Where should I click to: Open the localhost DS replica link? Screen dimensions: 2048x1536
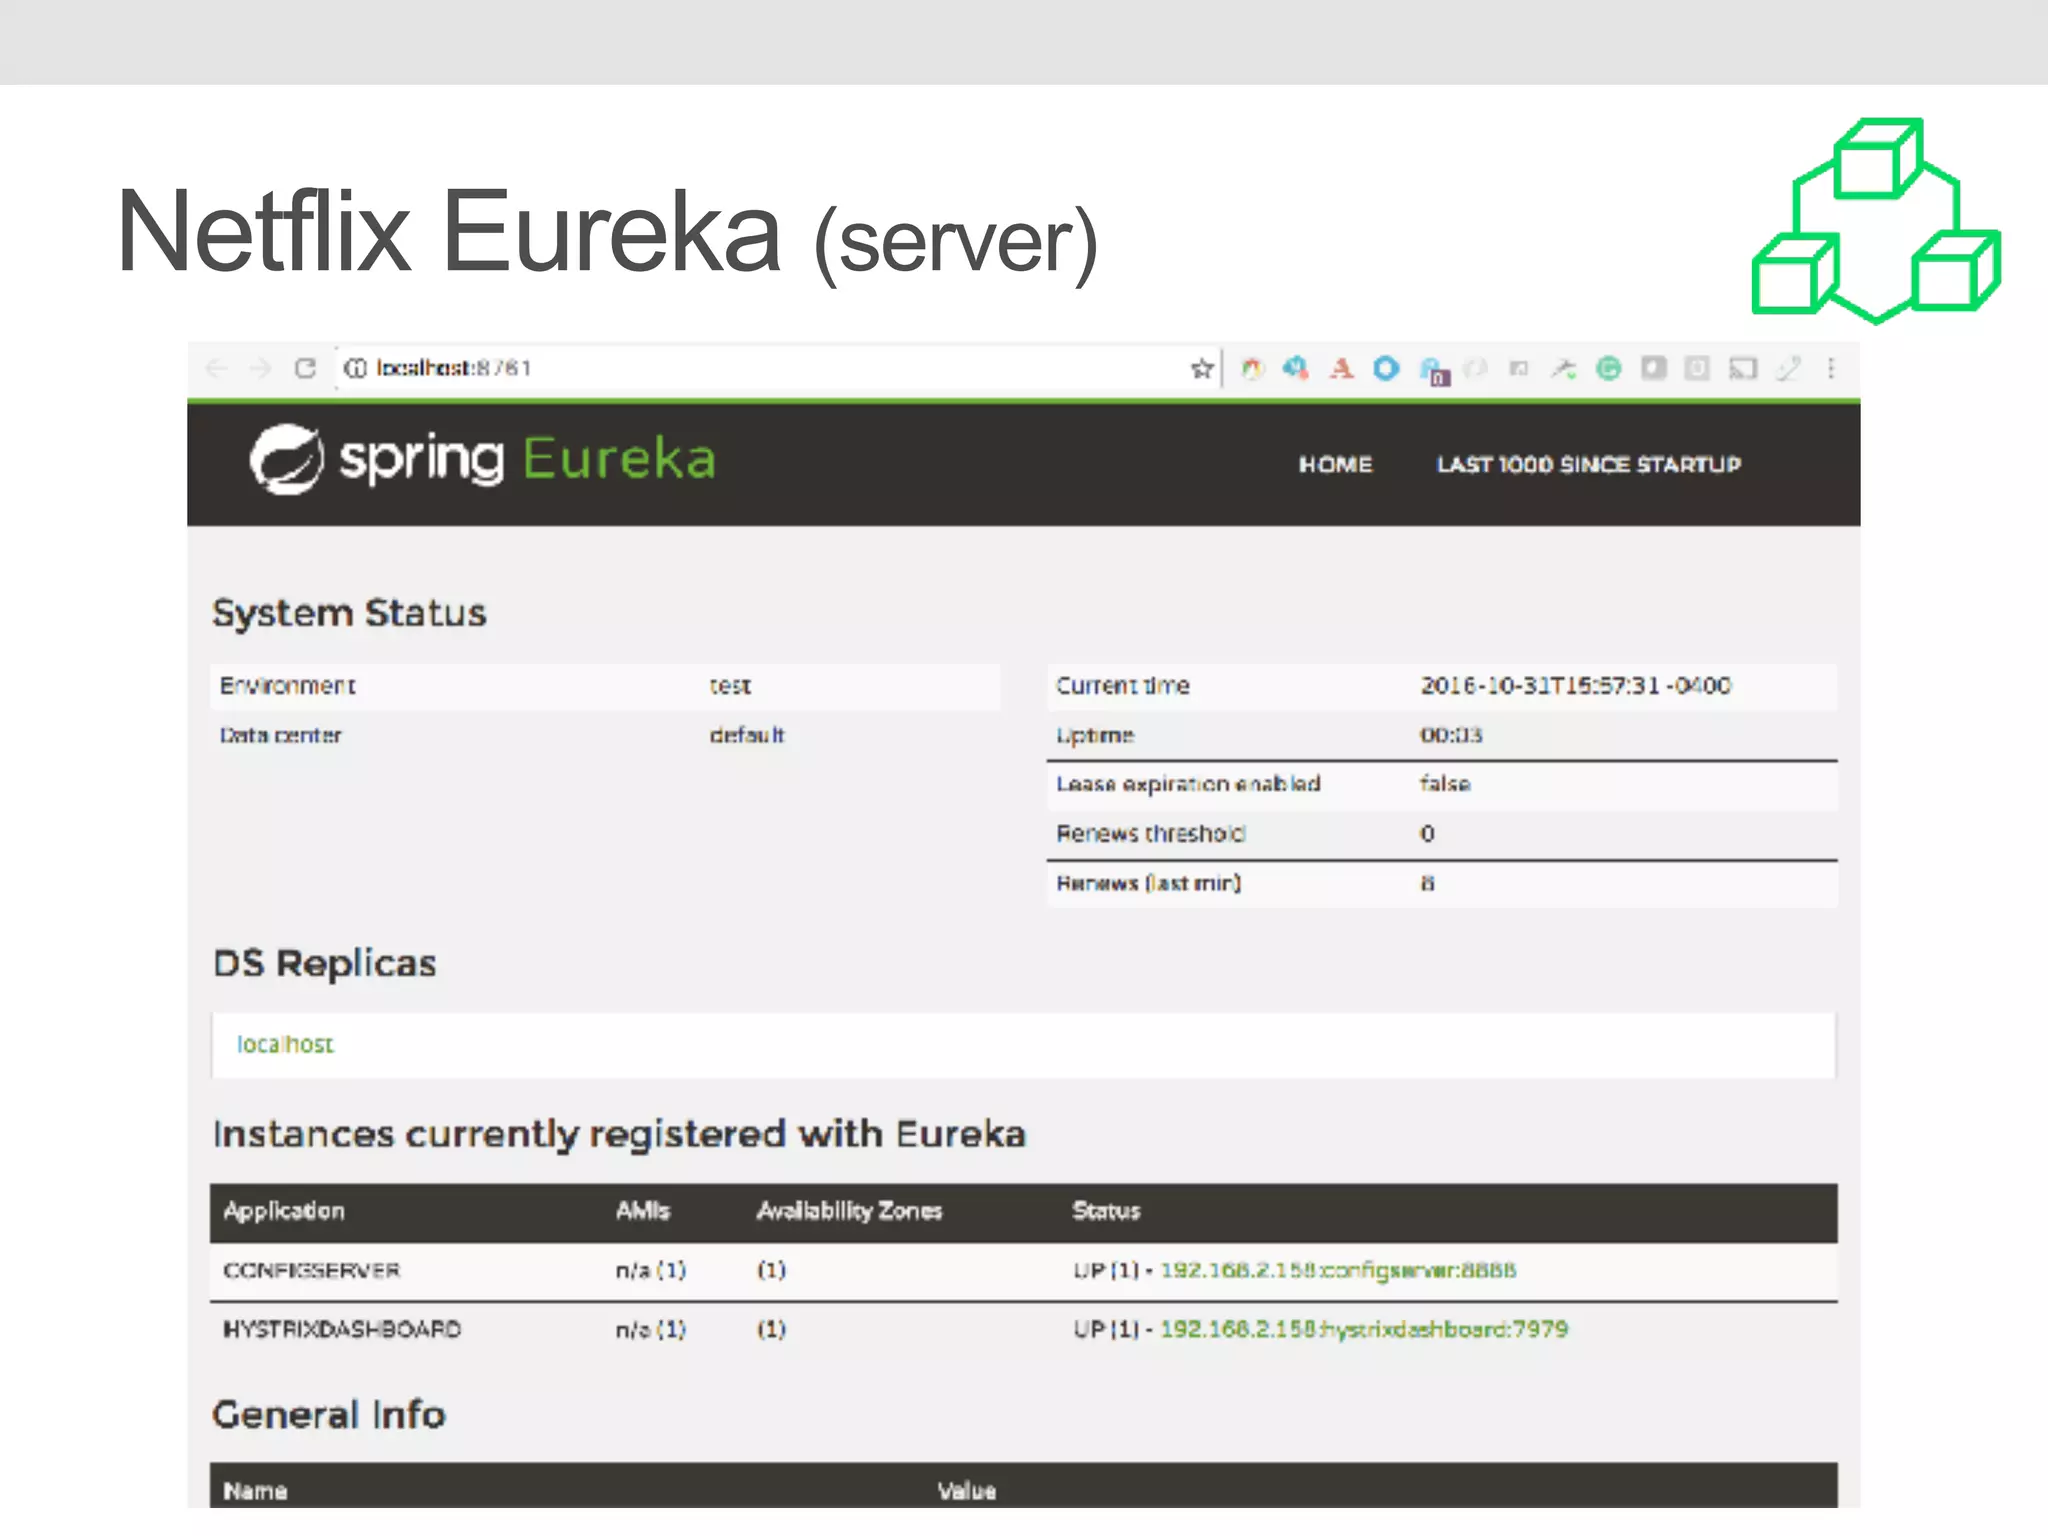[x=285, y=1044]
